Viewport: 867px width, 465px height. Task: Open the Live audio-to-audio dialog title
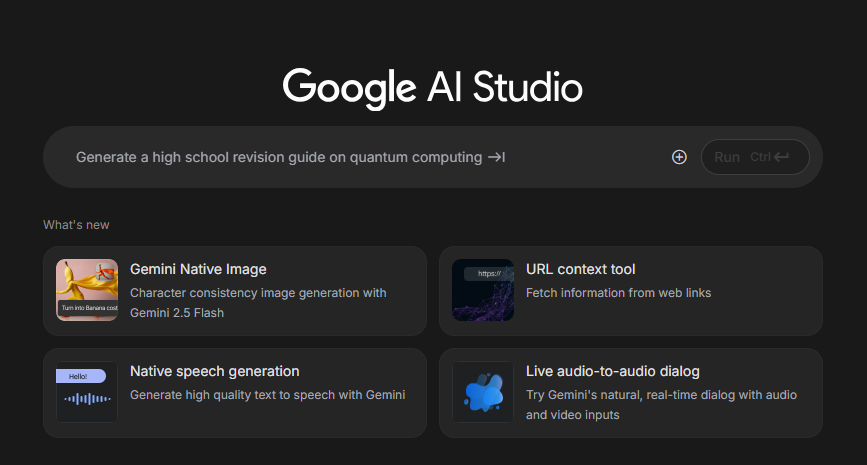613,371
